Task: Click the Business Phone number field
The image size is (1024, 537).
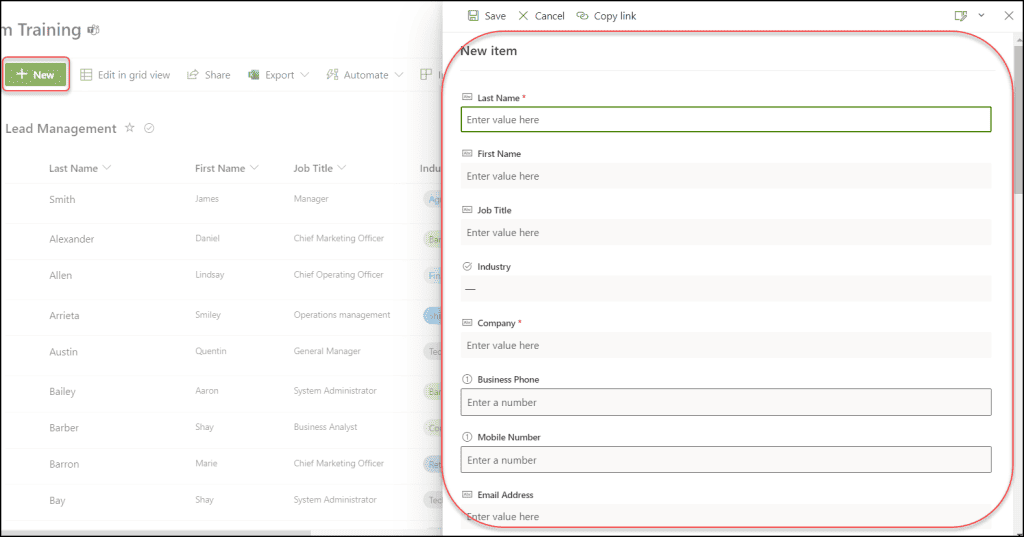Action: tap(726, 402)
